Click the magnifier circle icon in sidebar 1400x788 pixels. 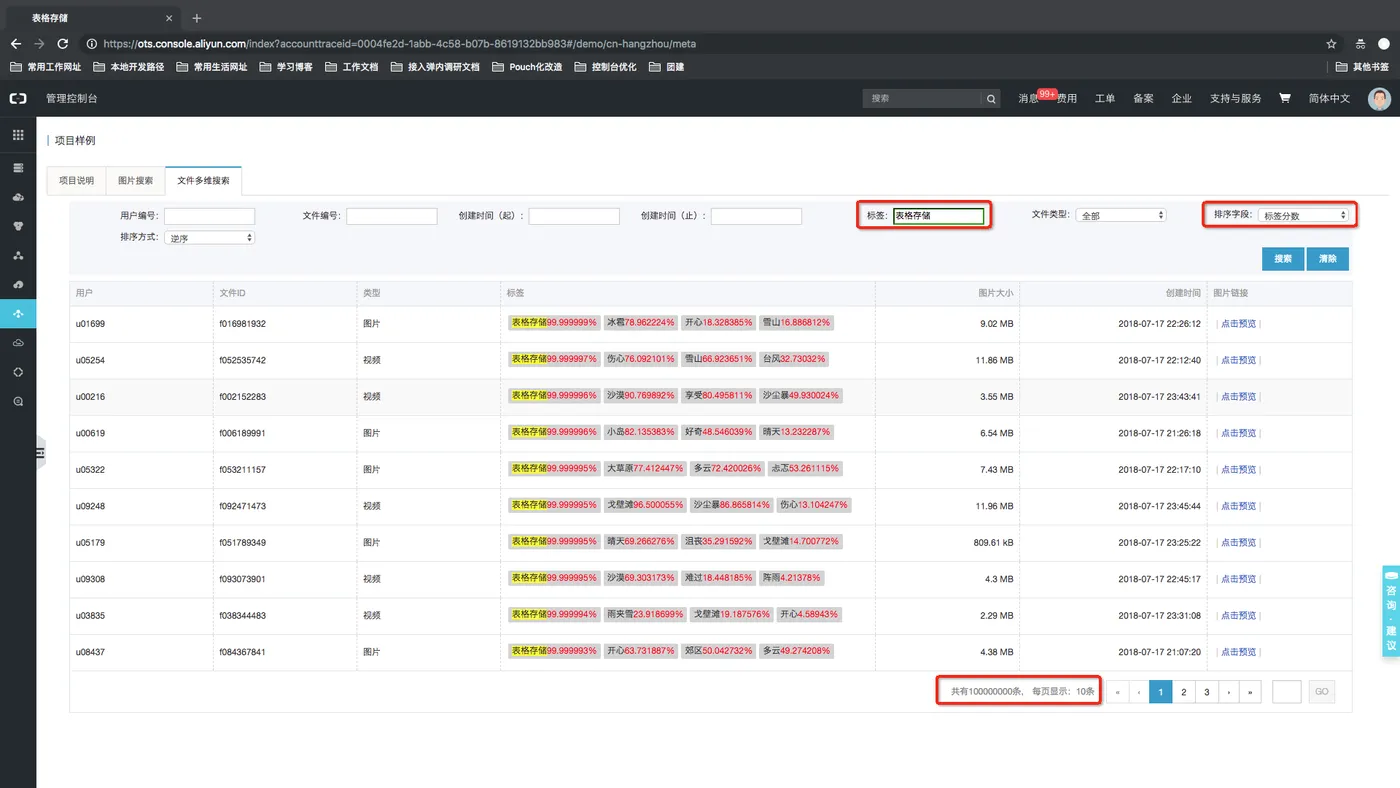18,401
